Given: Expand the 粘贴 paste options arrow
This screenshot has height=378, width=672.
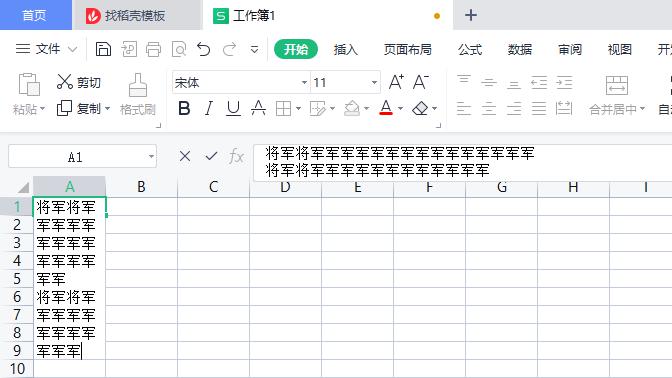Looking at the screenshot, I should [42, 109].
